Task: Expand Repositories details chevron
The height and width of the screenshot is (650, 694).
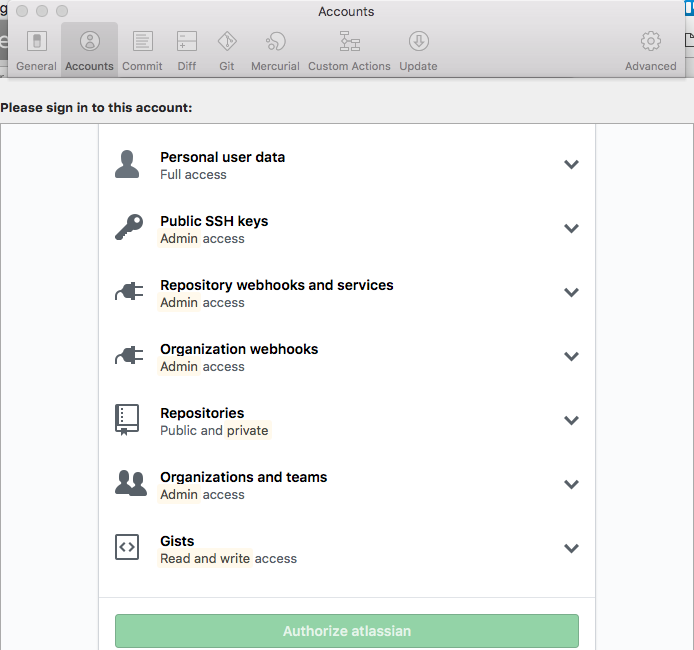Action: [x=571, y=420]
